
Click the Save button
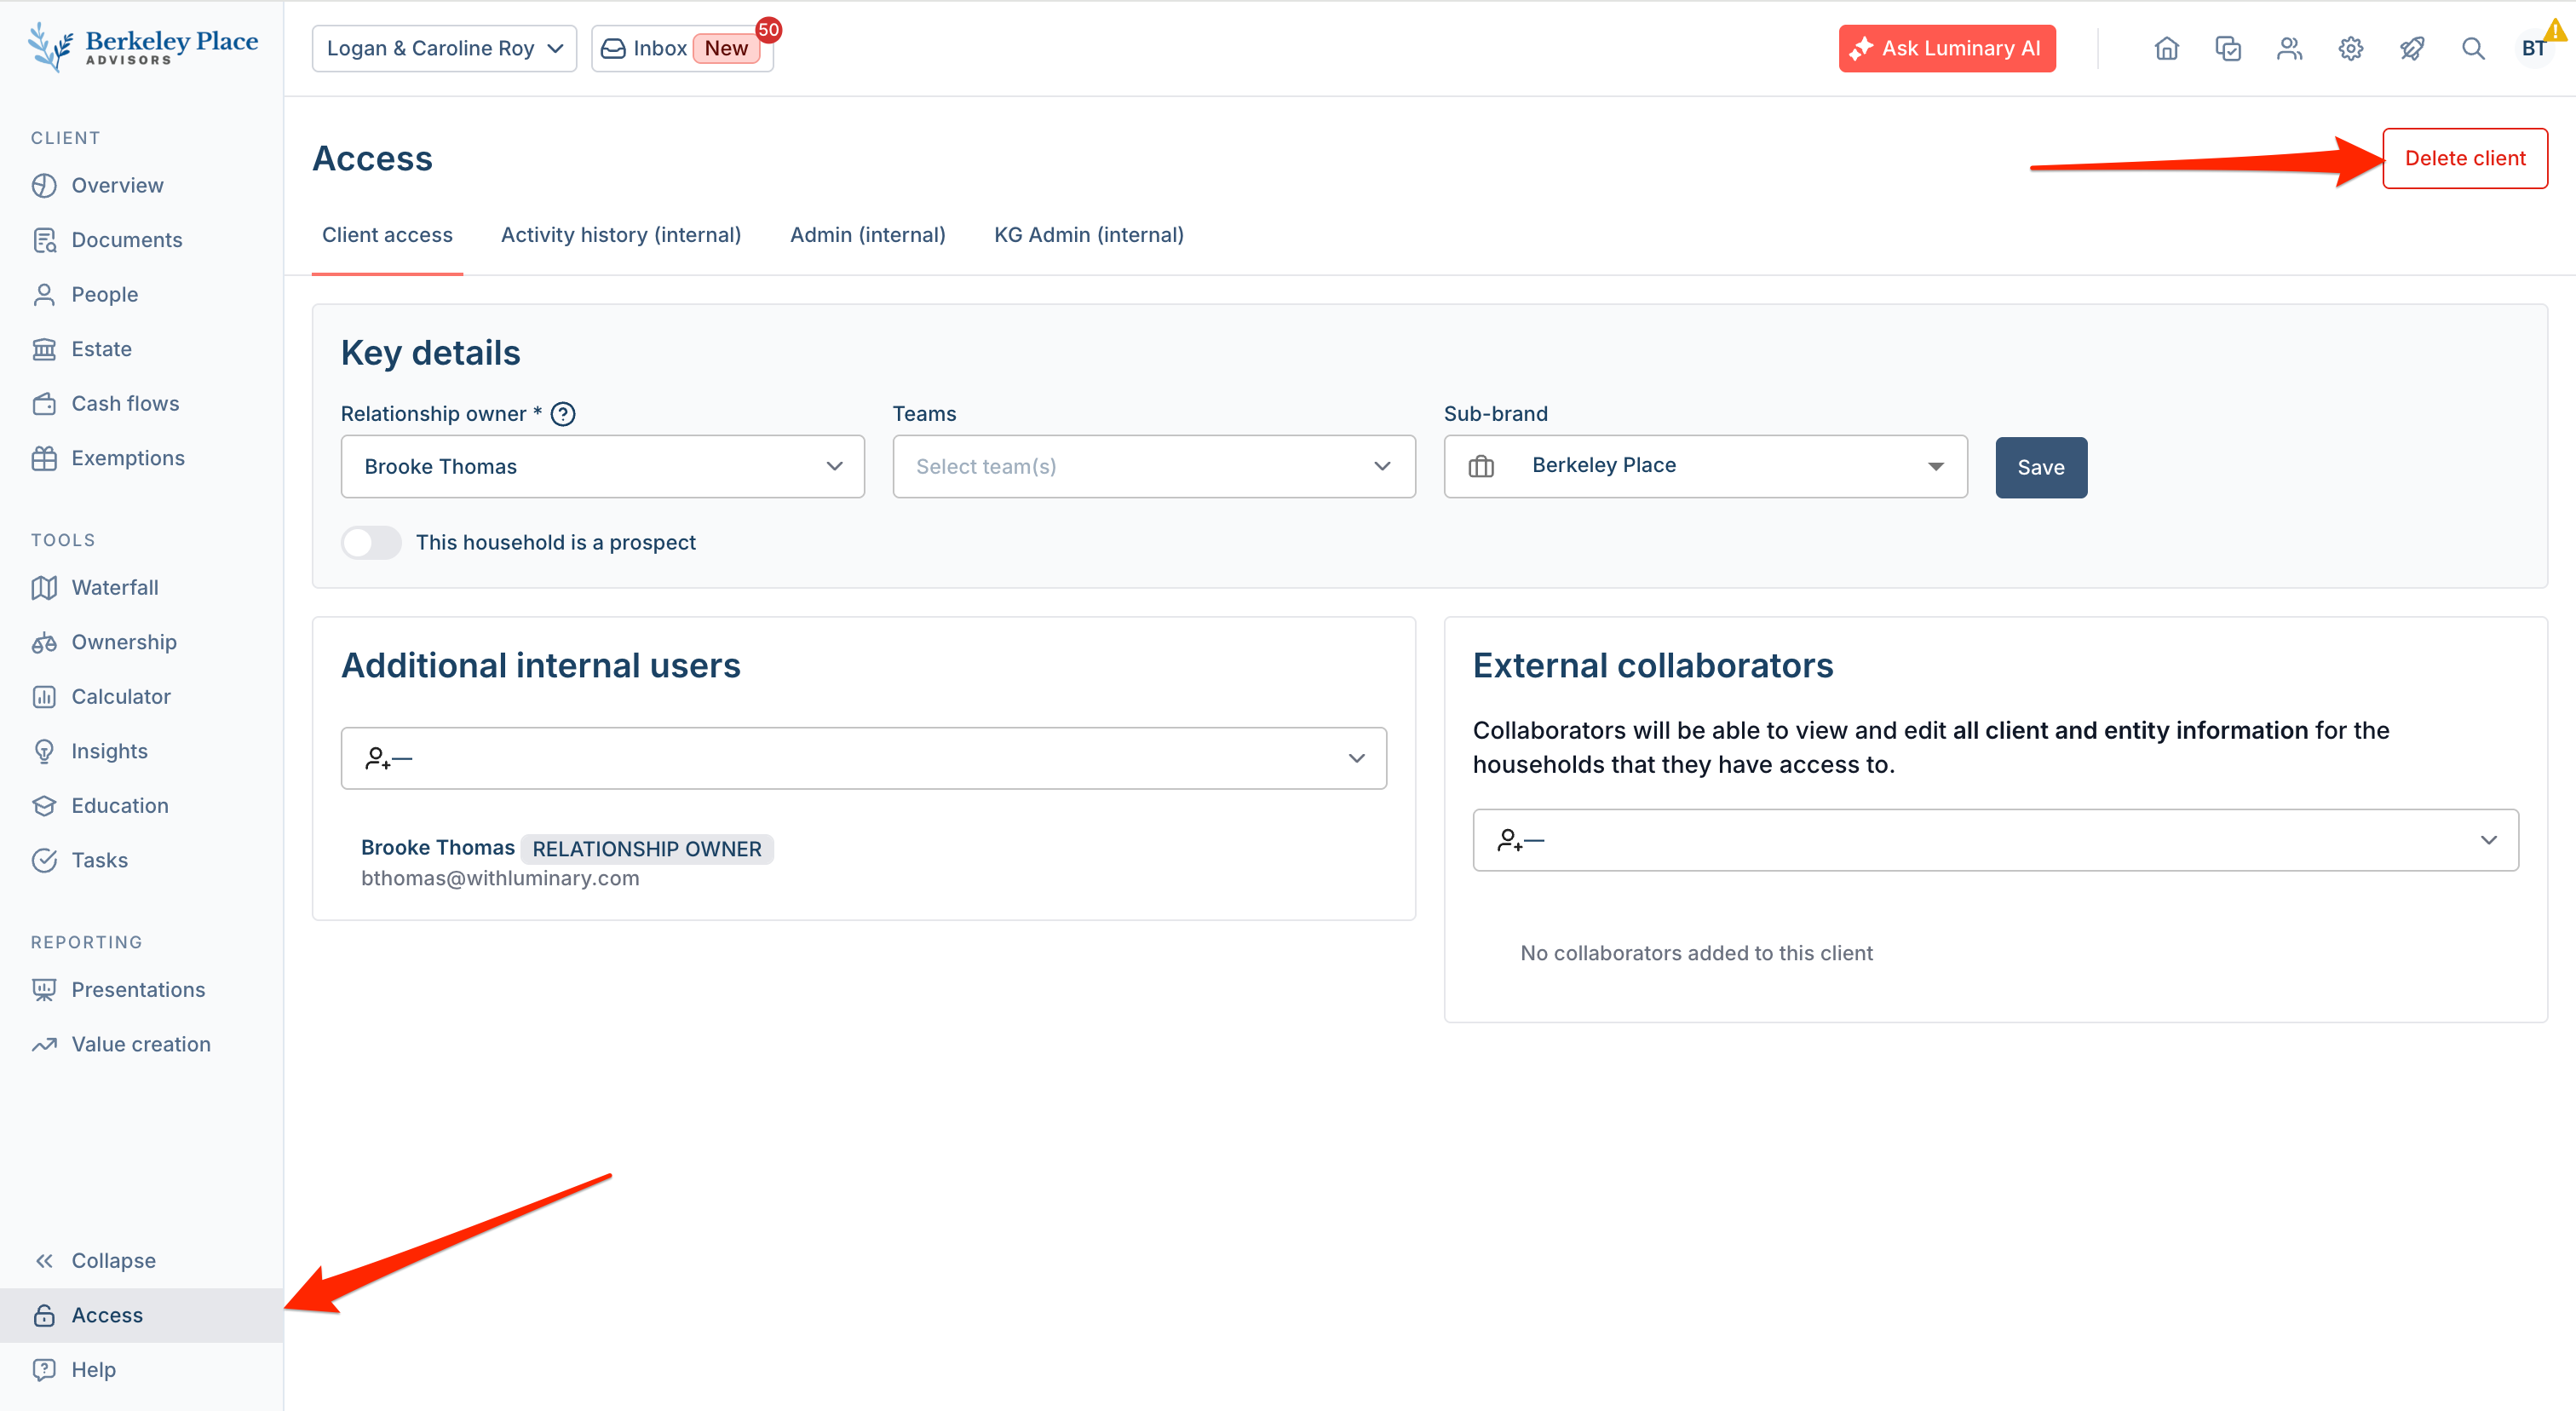[x=2041, y=467]
